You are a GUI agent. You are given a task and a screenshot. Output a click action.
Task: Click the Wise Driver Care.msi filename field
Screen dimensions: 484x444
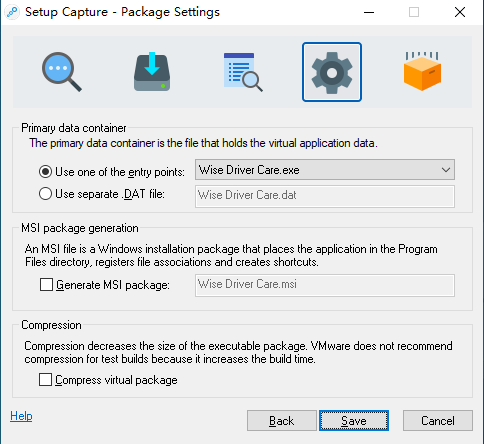click(325, 285)
